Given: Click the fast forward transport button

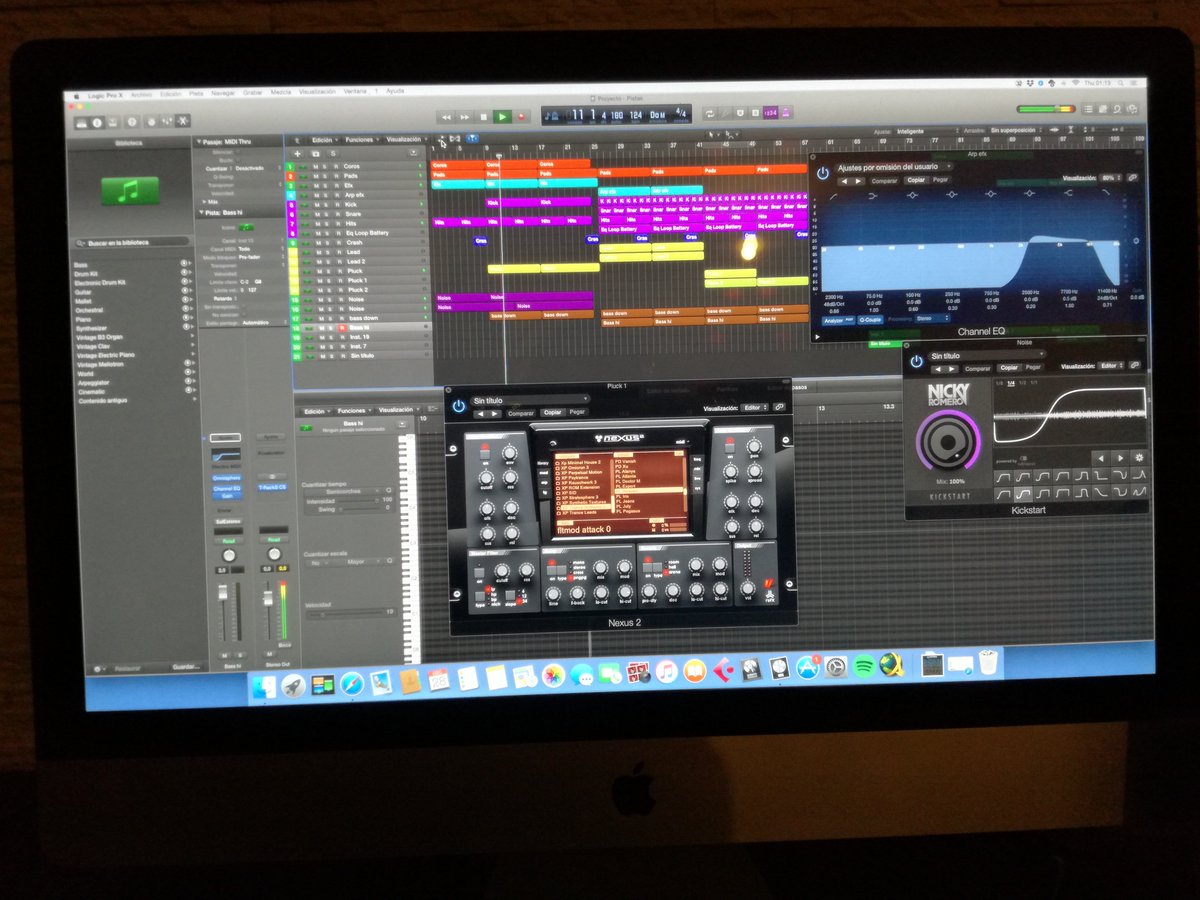Looking at the screenshot, I should click(465, 117).
